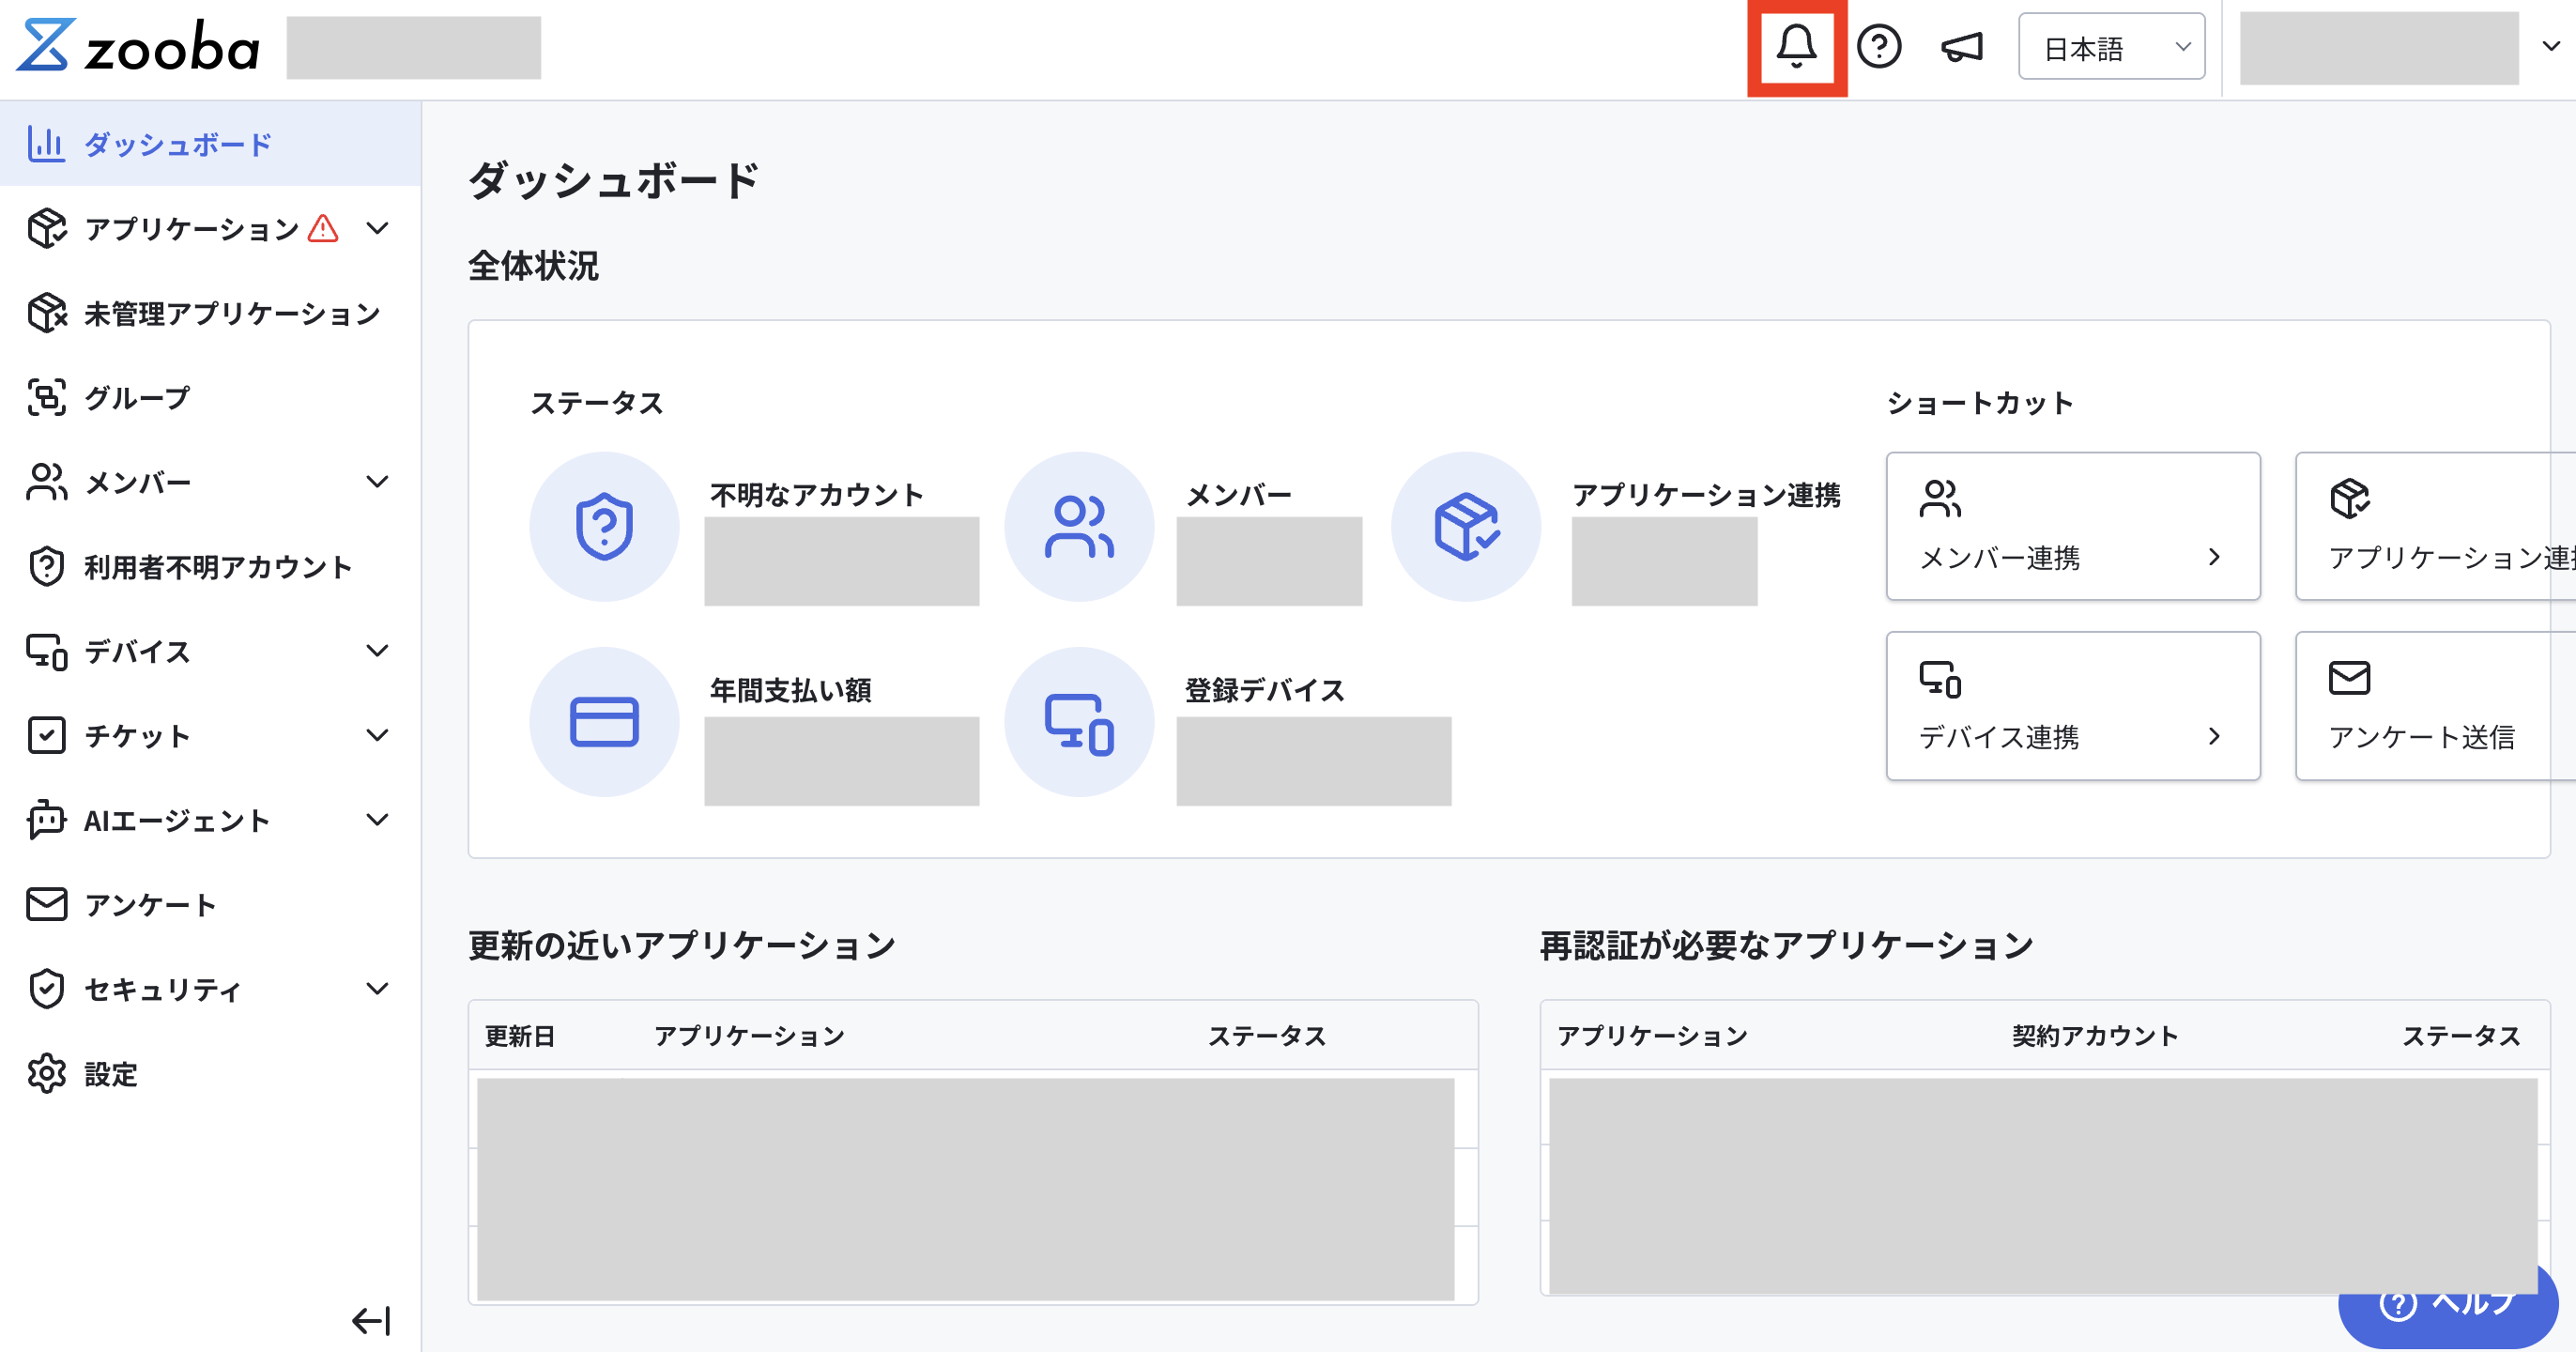
Task: Open the メンバー連携 shortcut
Action: point(2072,526)
